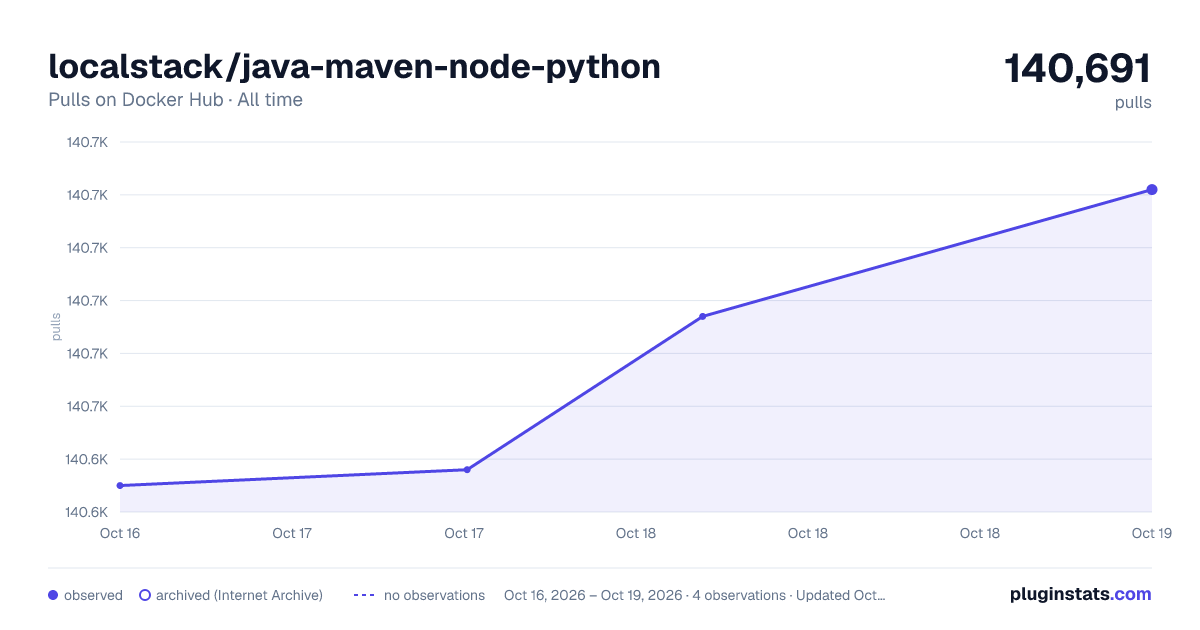The width and height of the screenshot is (1200, 630).
Task: Select the Oct 19 endpoint data marker
Action: [1152, 189]
